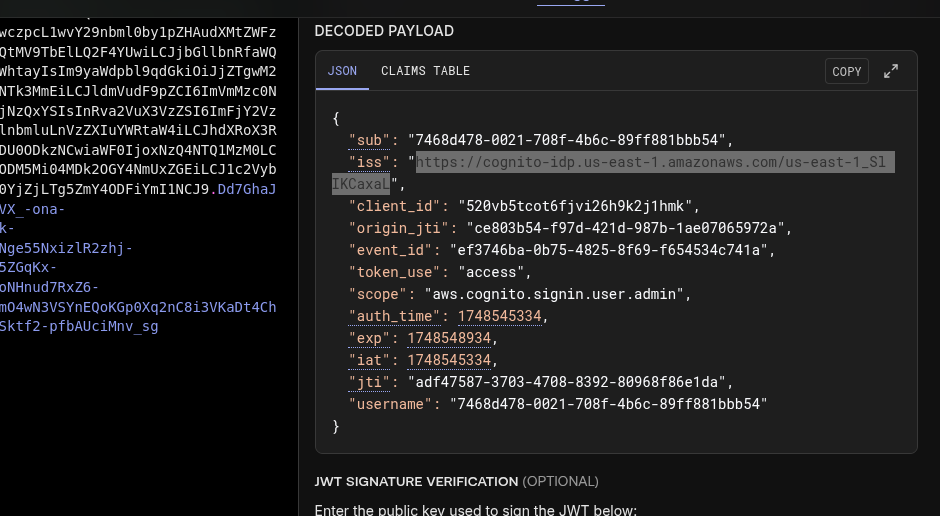Click the "Enter the public key" instruction text

pos(475,510)
